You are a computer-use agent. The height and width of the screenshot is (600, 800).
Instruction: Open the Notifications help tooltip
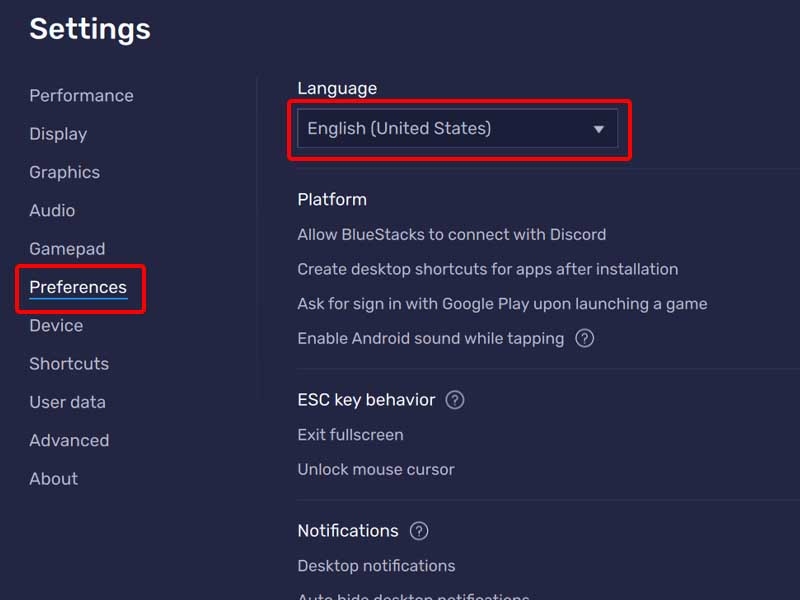pyautogui.click(x=417, y=531)
